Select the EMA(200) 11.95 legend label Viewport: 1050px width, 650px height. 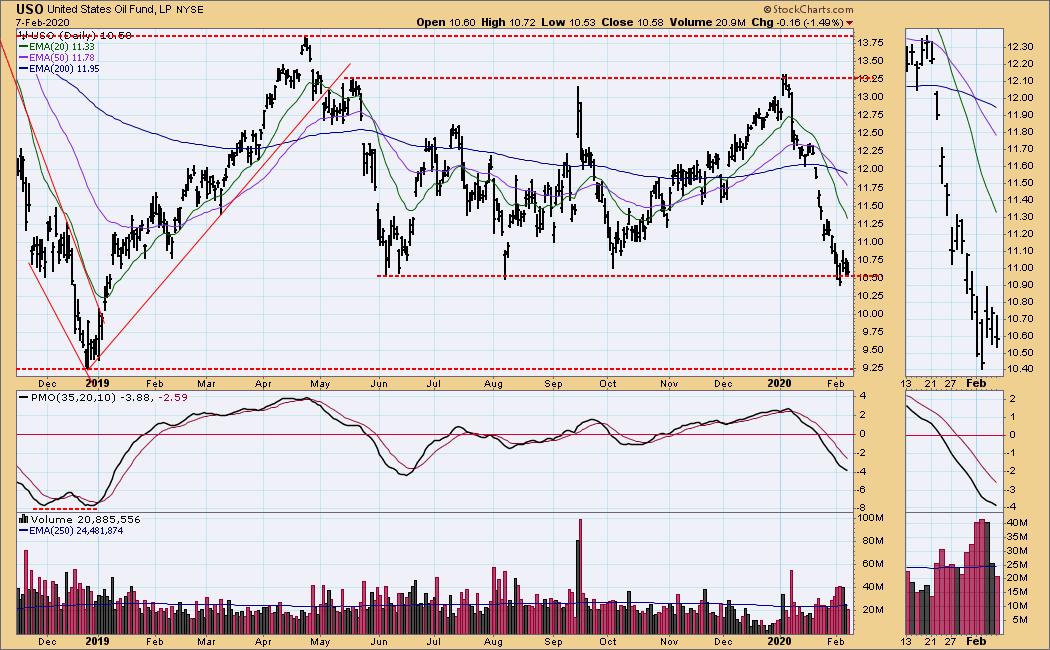64,68
